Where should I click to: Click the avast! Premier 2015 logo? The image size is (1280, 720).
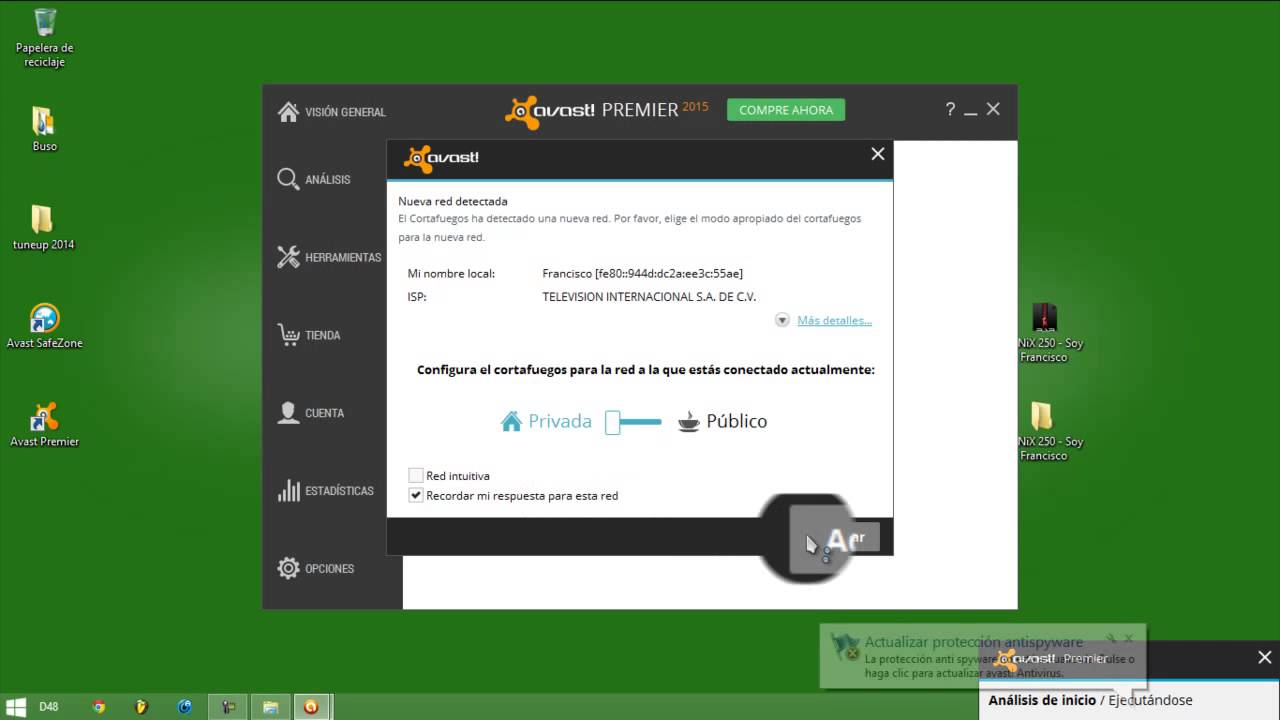[607, 110]
